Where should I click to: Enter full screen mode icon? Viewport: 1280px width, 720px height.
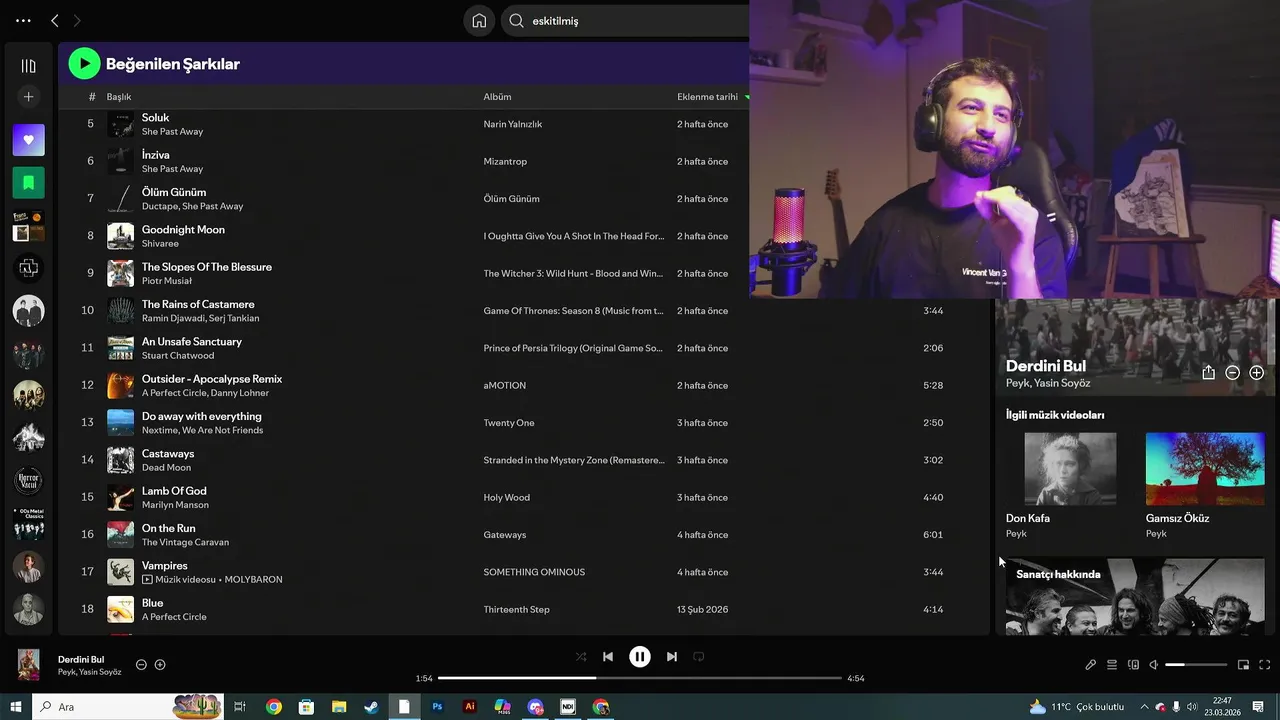1264,665
